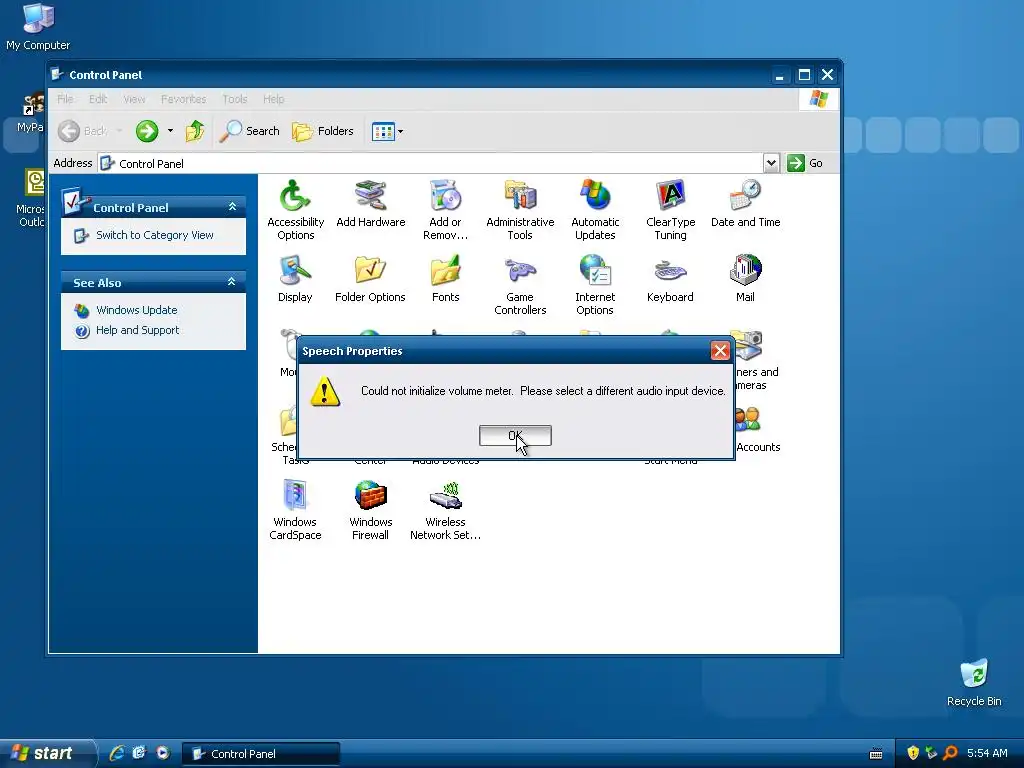Screen dimensions: 1024x768
Task: Open the Fonts folder icon
Action: click(445, 279)
